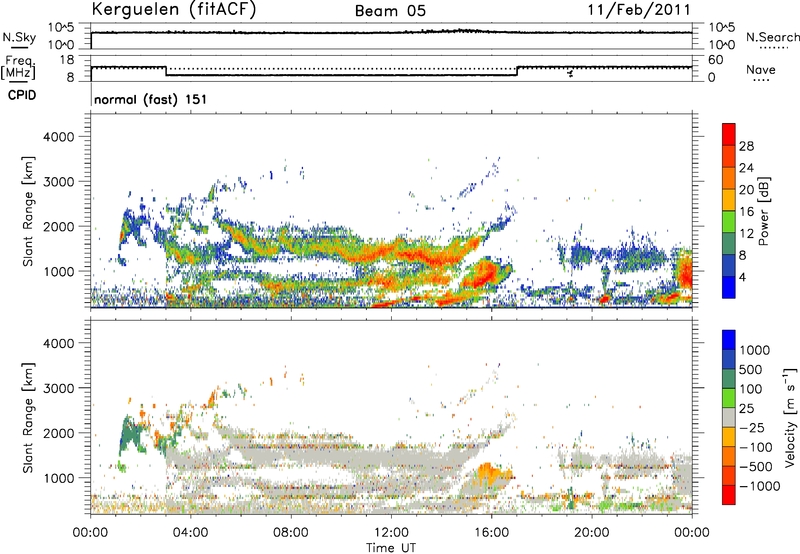Click the date '11/Feb/2011'
Image resolution: width=800 pixels, height=554 pixels.
click(639, 10)
